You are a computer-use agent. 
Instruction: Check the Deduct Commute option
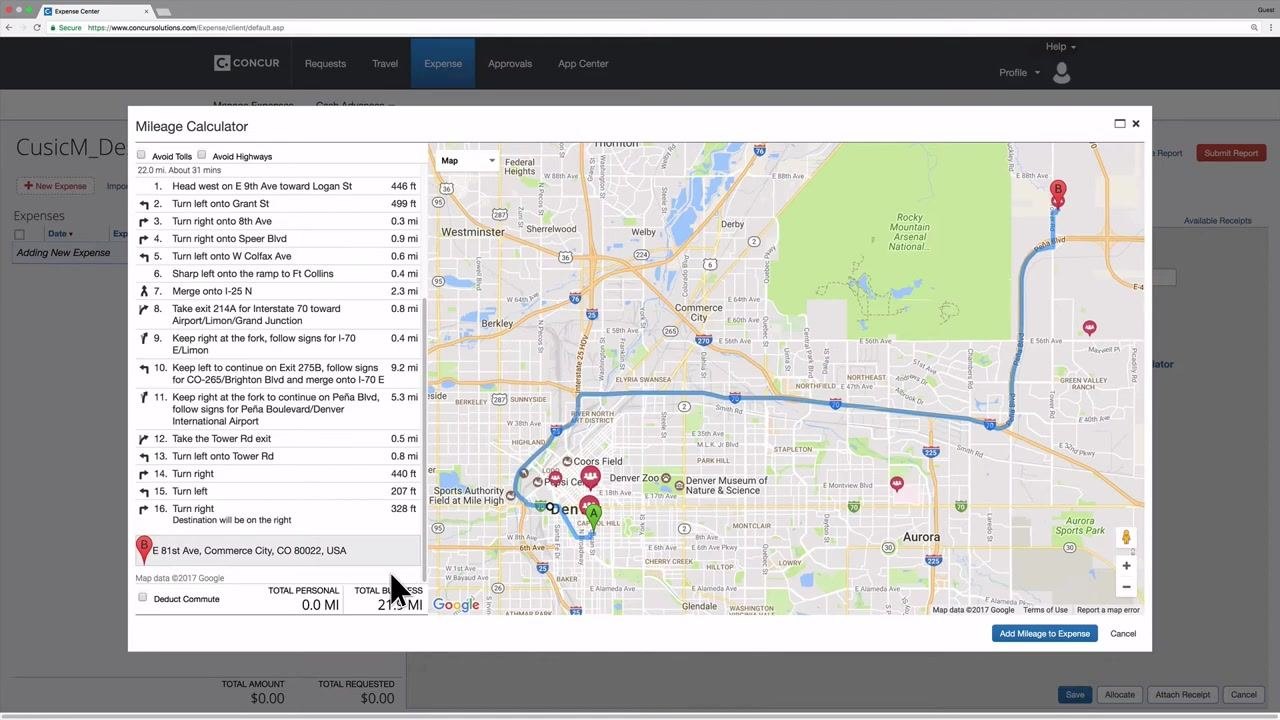click(142, 598)
